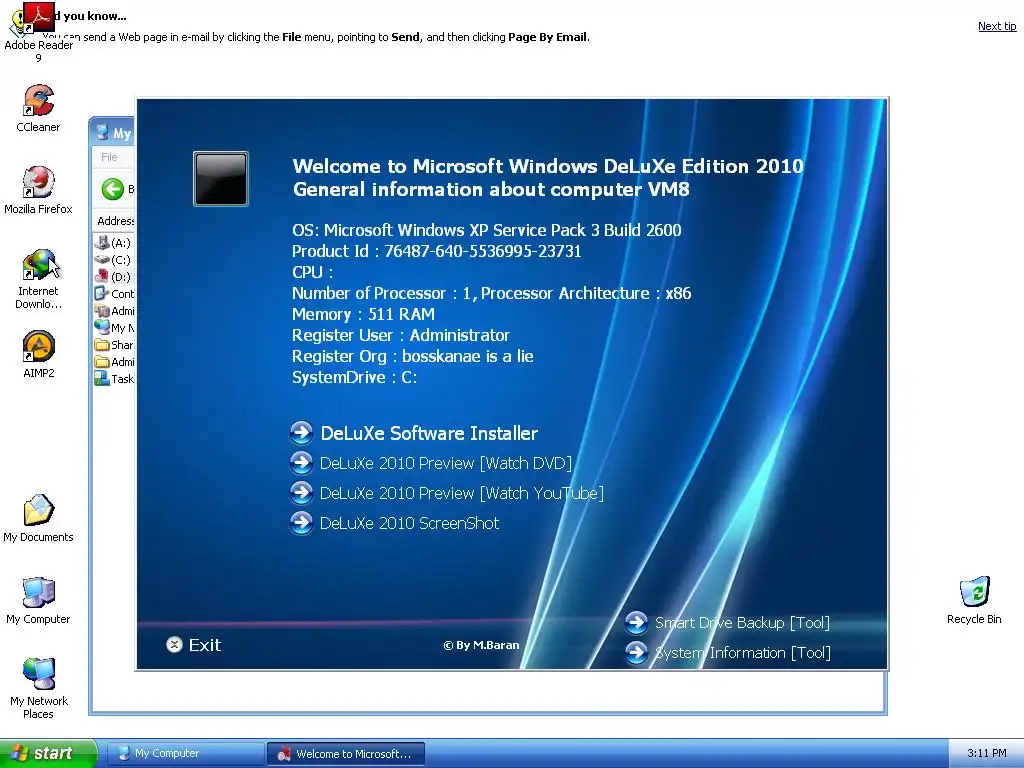Image resolution: width=1024 pixels, height=768 pixels.
Task: Click the Start button
Action: [x=48, y=753]
